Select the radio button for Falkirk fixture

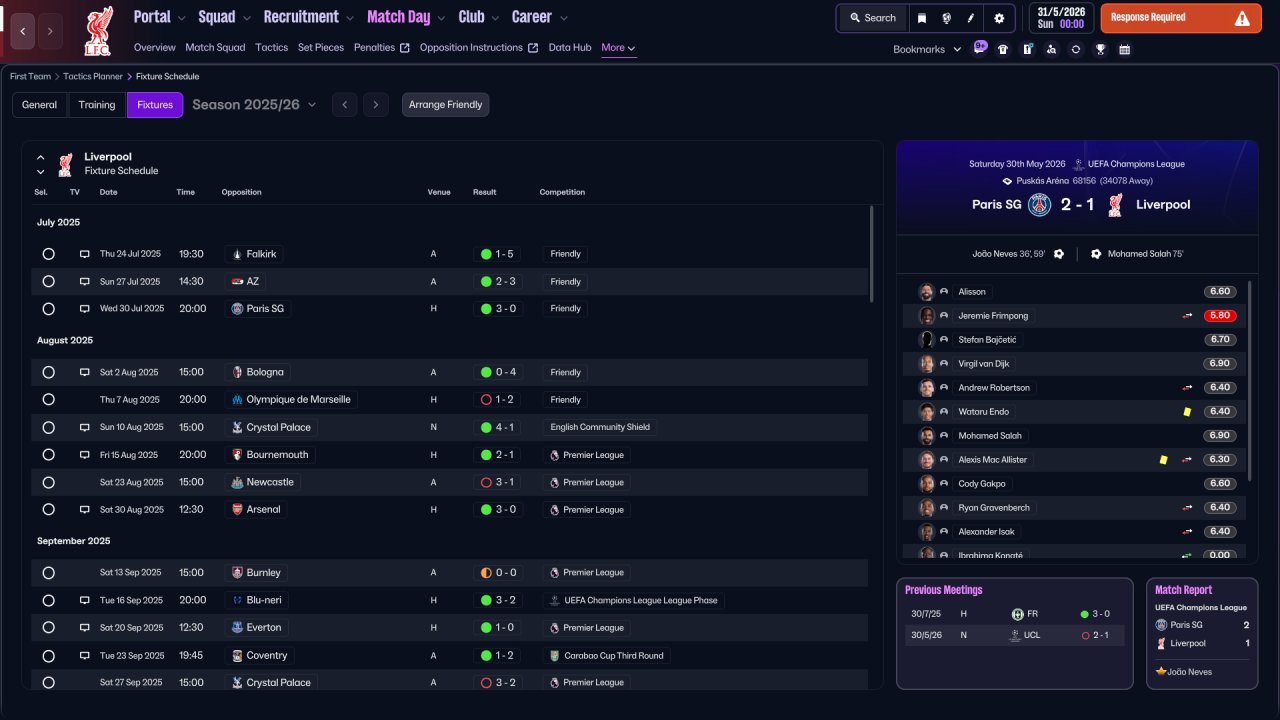pyautogui.click(x=48, y=254)
